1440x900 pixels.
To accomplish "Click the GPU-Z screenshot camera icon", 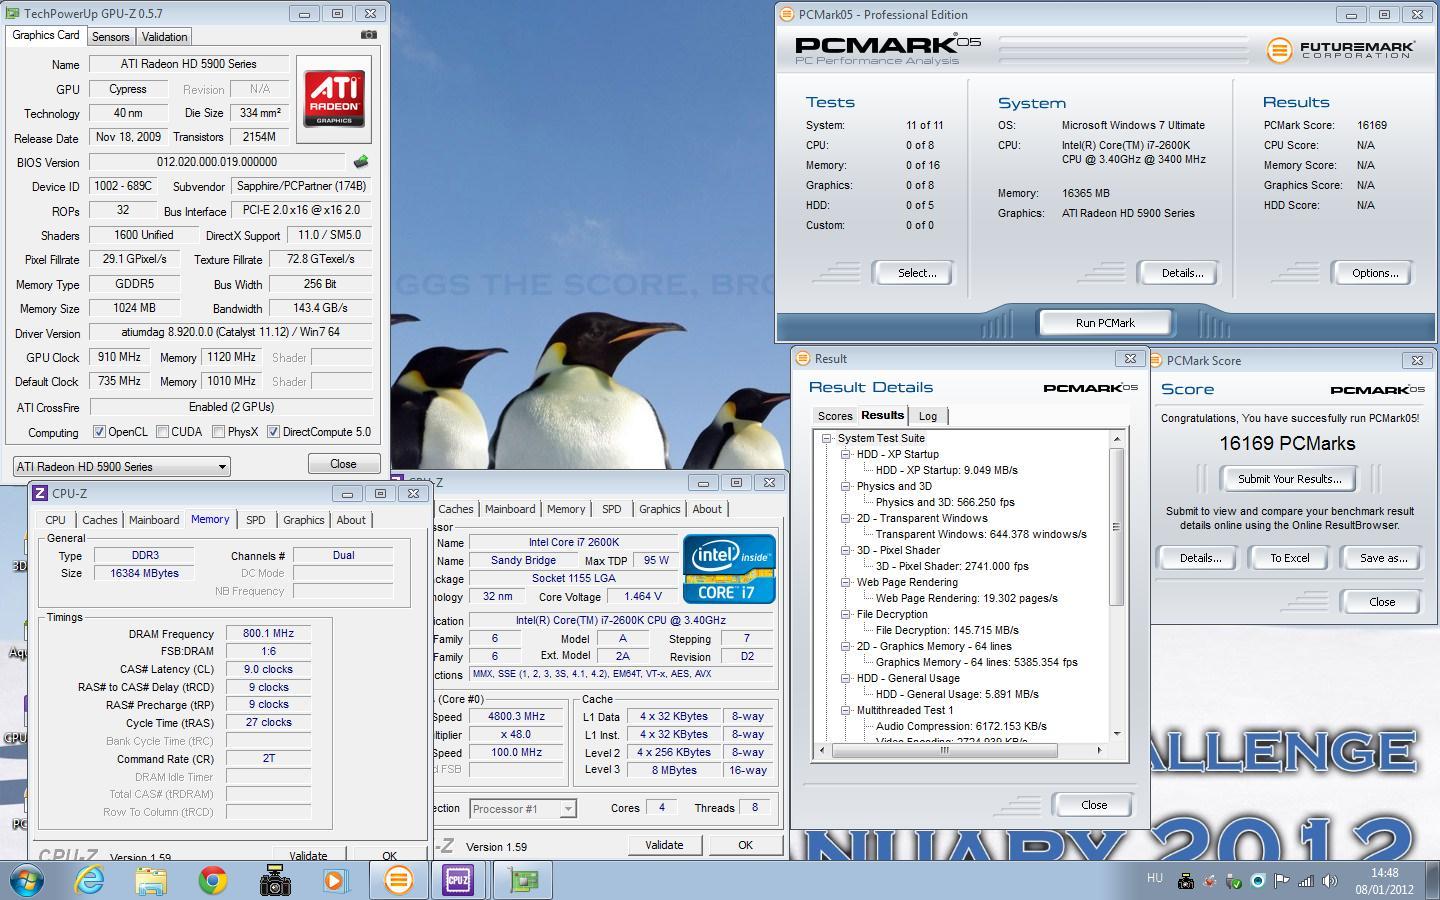I will tap(369, 35).
